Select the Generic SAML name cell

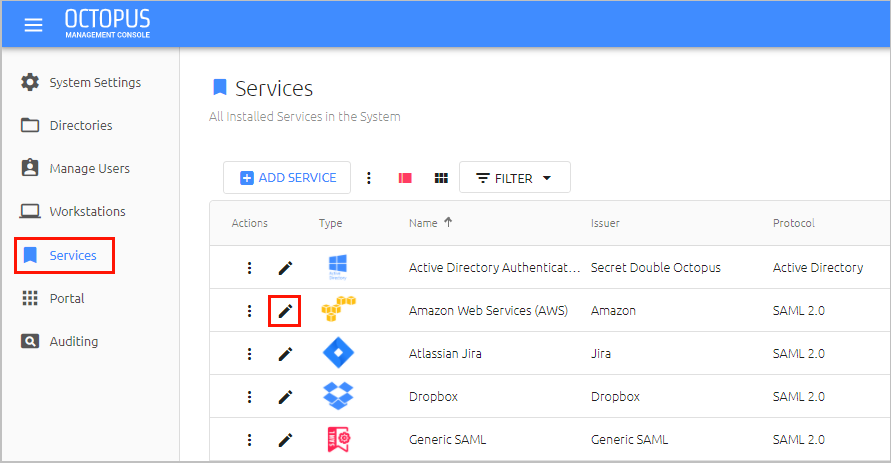pyautogui.click(x=447, y=440)
